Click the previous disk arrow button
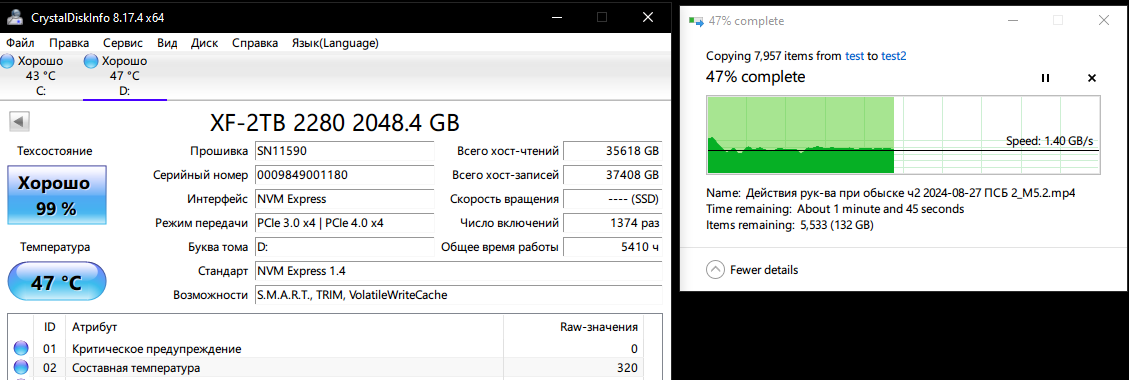Image resolution: width=1129 pixels, height=380 pixels. pyautogui.click(x=19, y=122)
